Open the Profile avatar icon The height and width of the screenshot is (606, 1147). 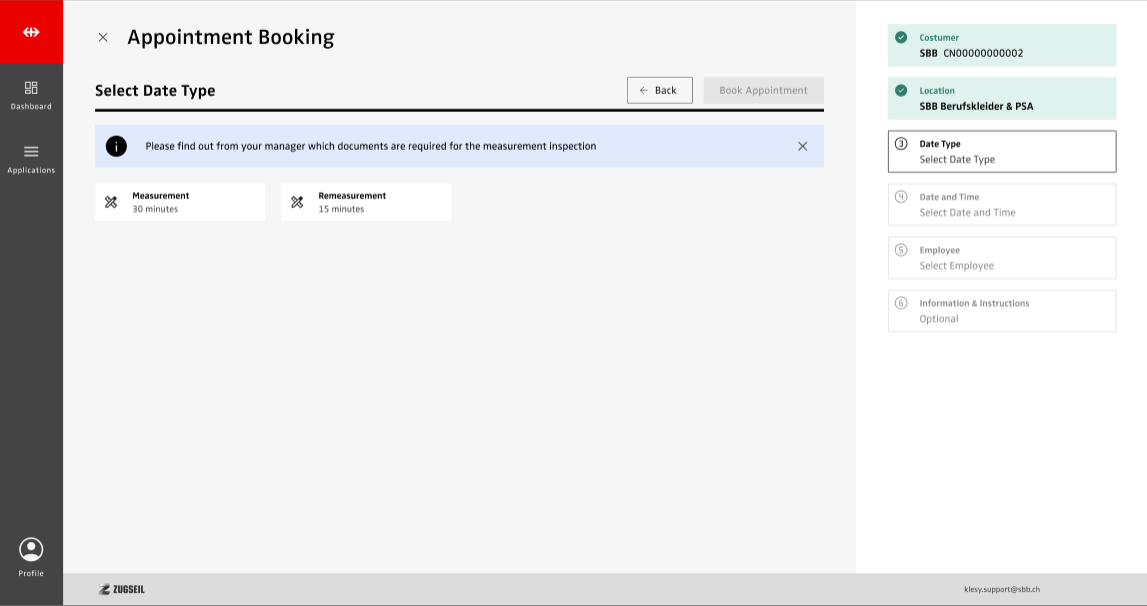point(31,550)
